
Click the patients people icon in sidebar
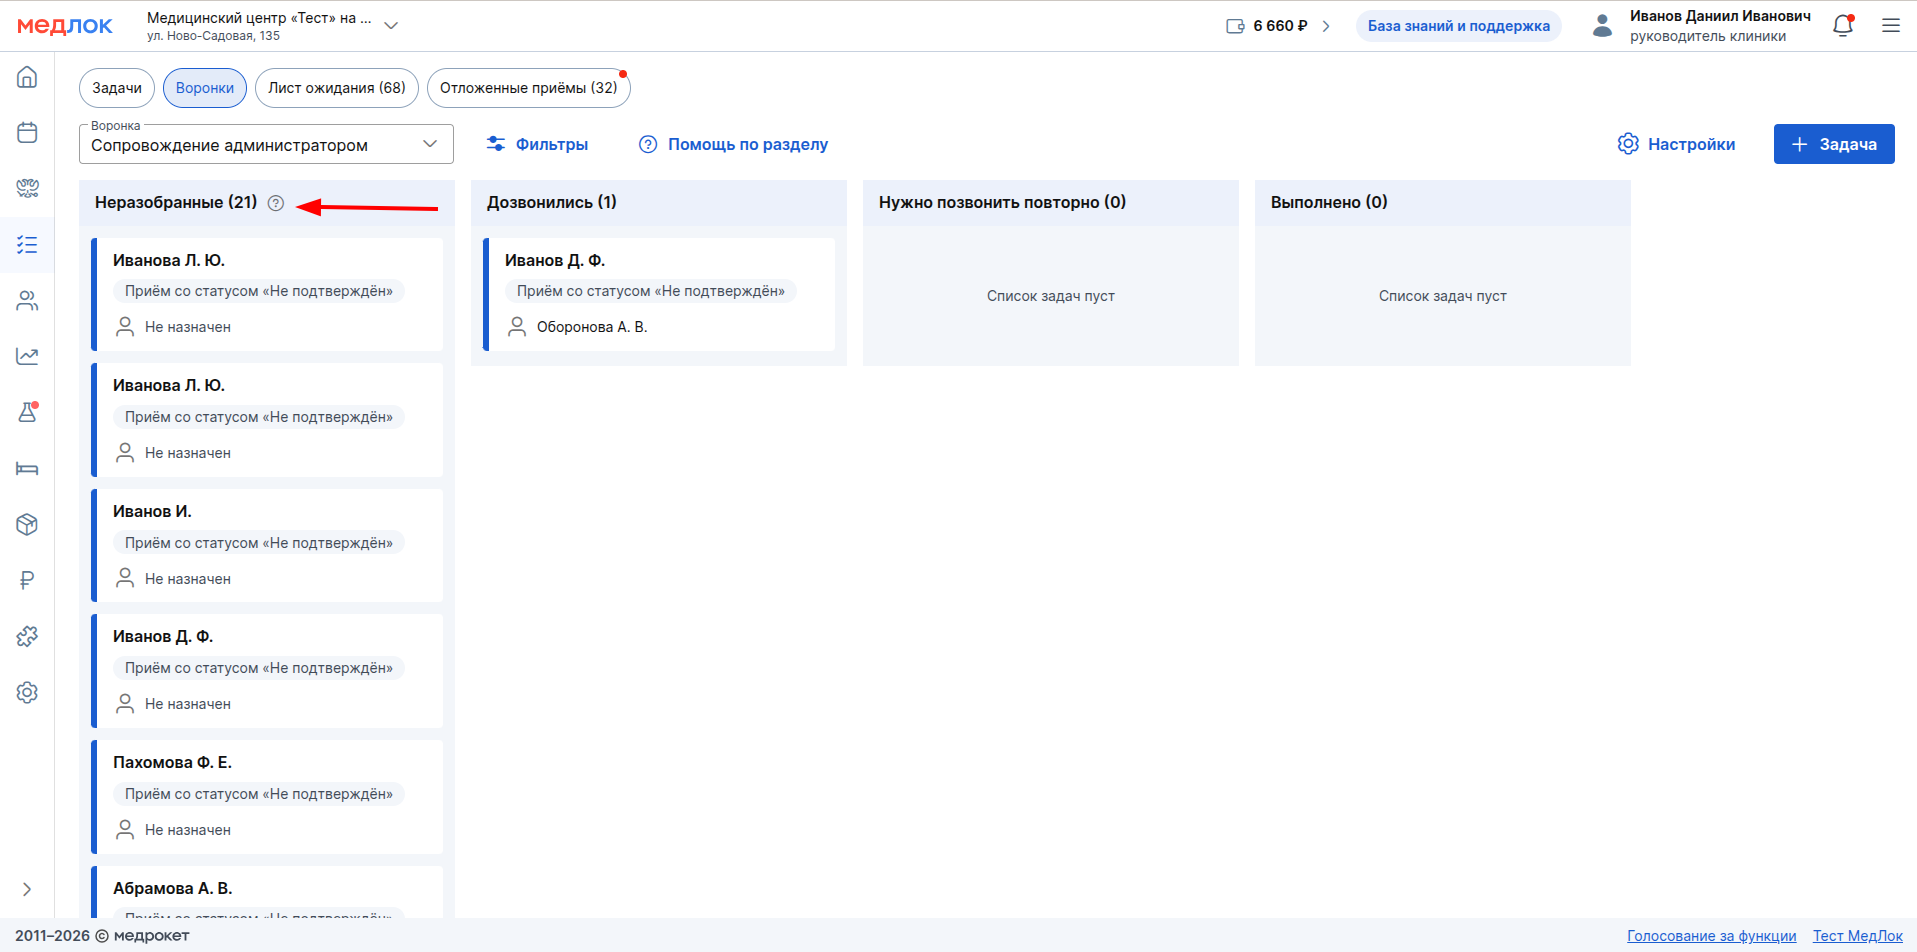[x=27, y=300]
